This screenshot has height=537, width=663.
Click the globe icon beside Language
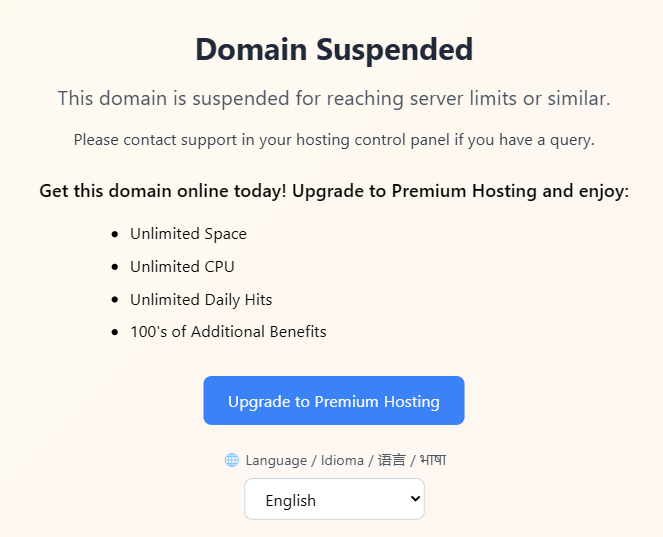tap(232, 460)
